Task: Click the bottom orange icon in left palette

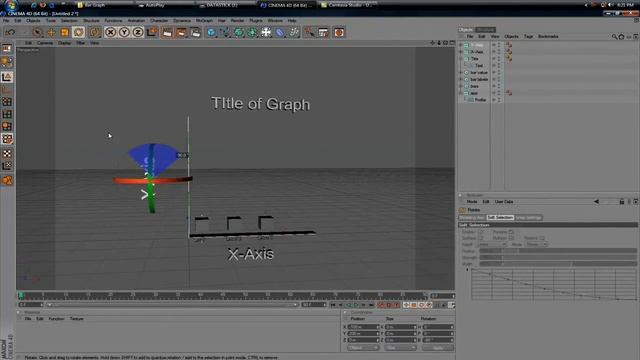Action: point(7,180)
